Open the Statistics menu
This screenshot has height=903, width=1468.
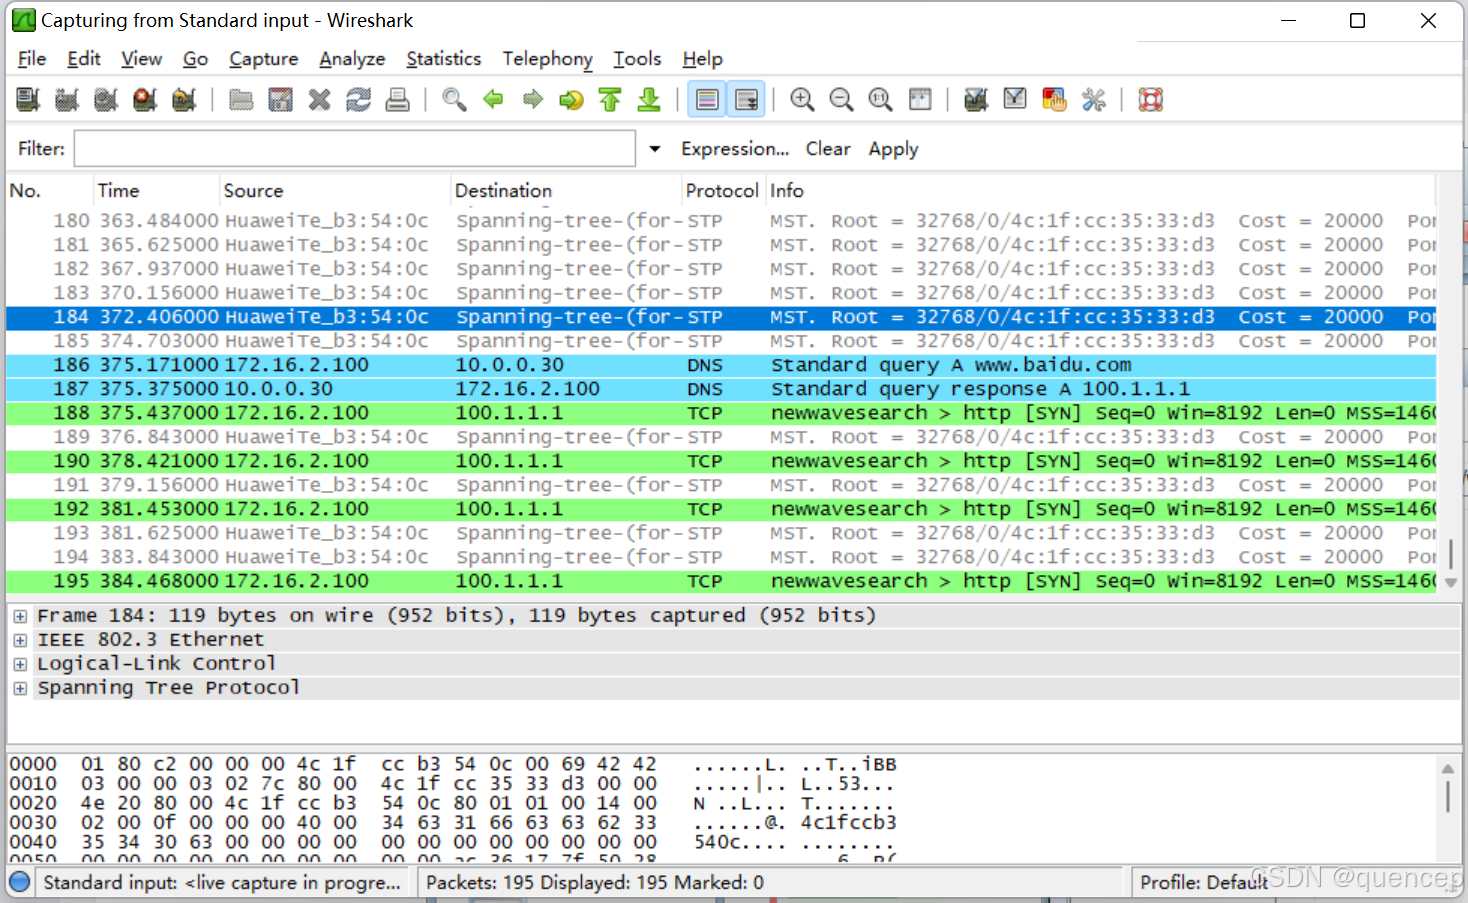(x=443, y=59)
